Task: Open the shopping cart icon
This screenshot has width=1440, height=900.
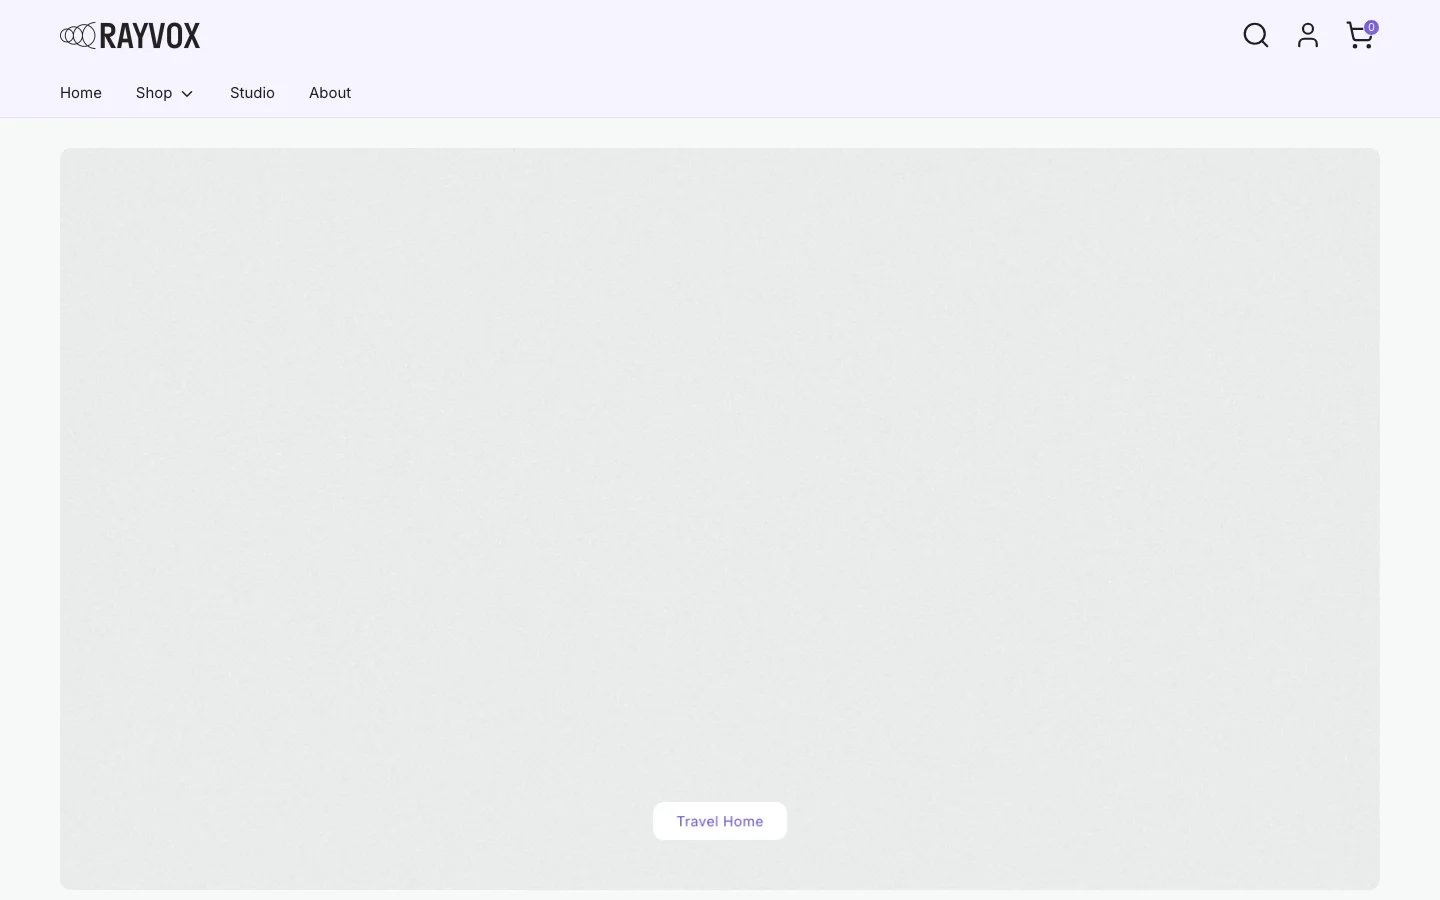Action: coord(1360,35)
